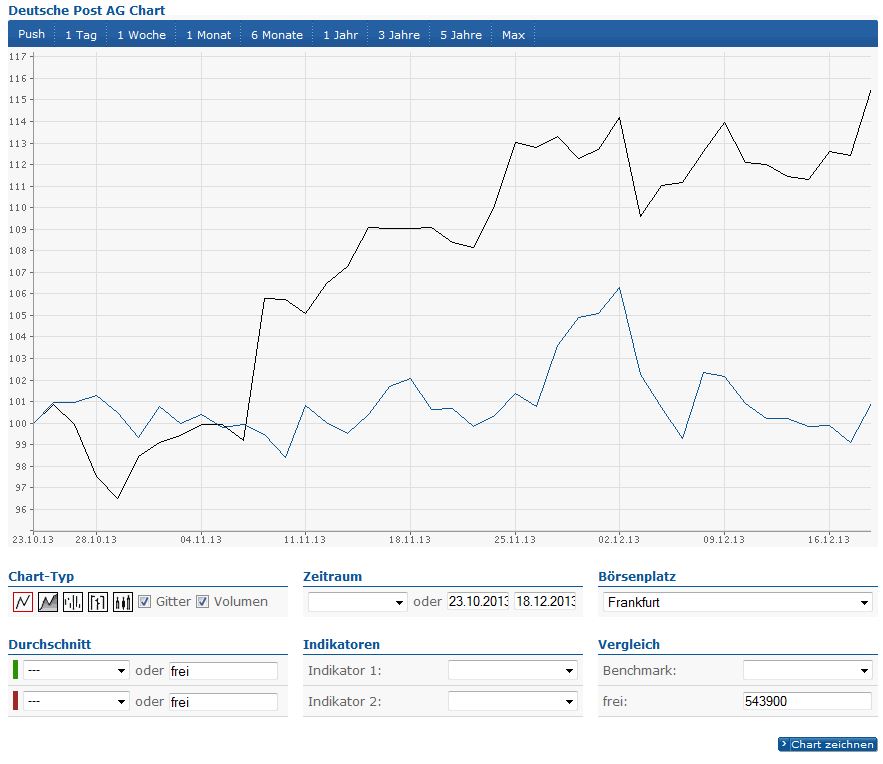Select the OHLC chart type icon
Viewport: 883px width, 764px height.
click(x=98, y=602)
